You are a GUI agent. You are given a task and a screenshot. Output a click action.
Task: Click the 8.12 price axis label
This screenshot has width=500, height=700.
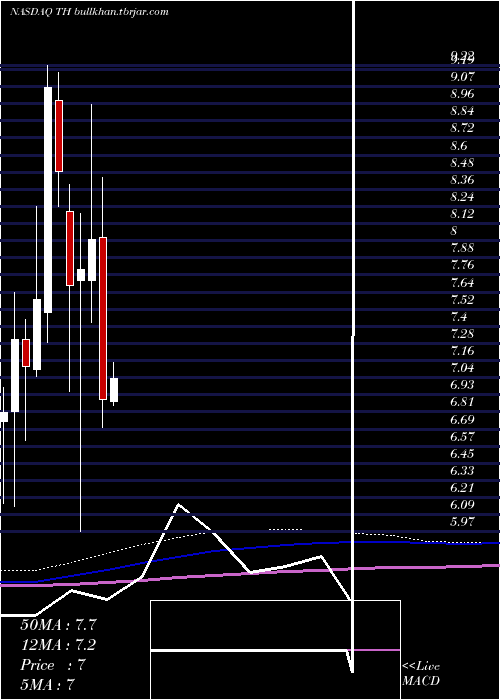(x=462, y=214)
